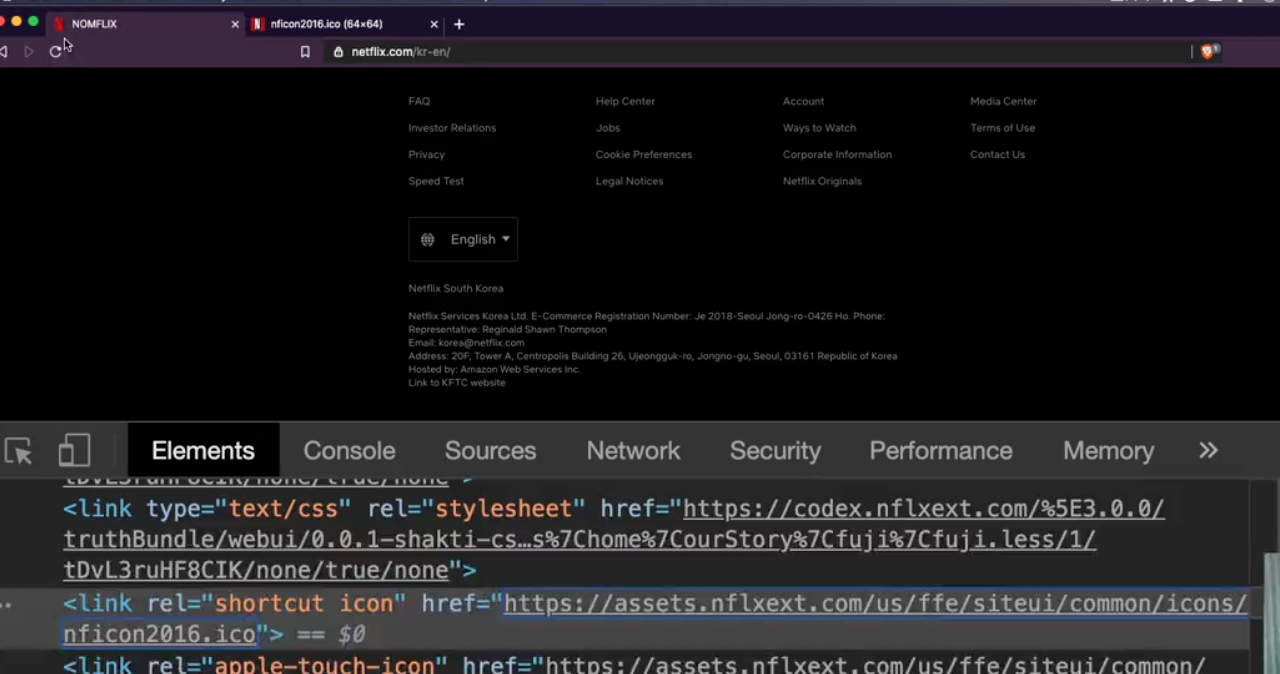The height and width of the screenshot is (674, 1280).
Task: Click the globe icon in language selector
Action: [x=427, y=239]
